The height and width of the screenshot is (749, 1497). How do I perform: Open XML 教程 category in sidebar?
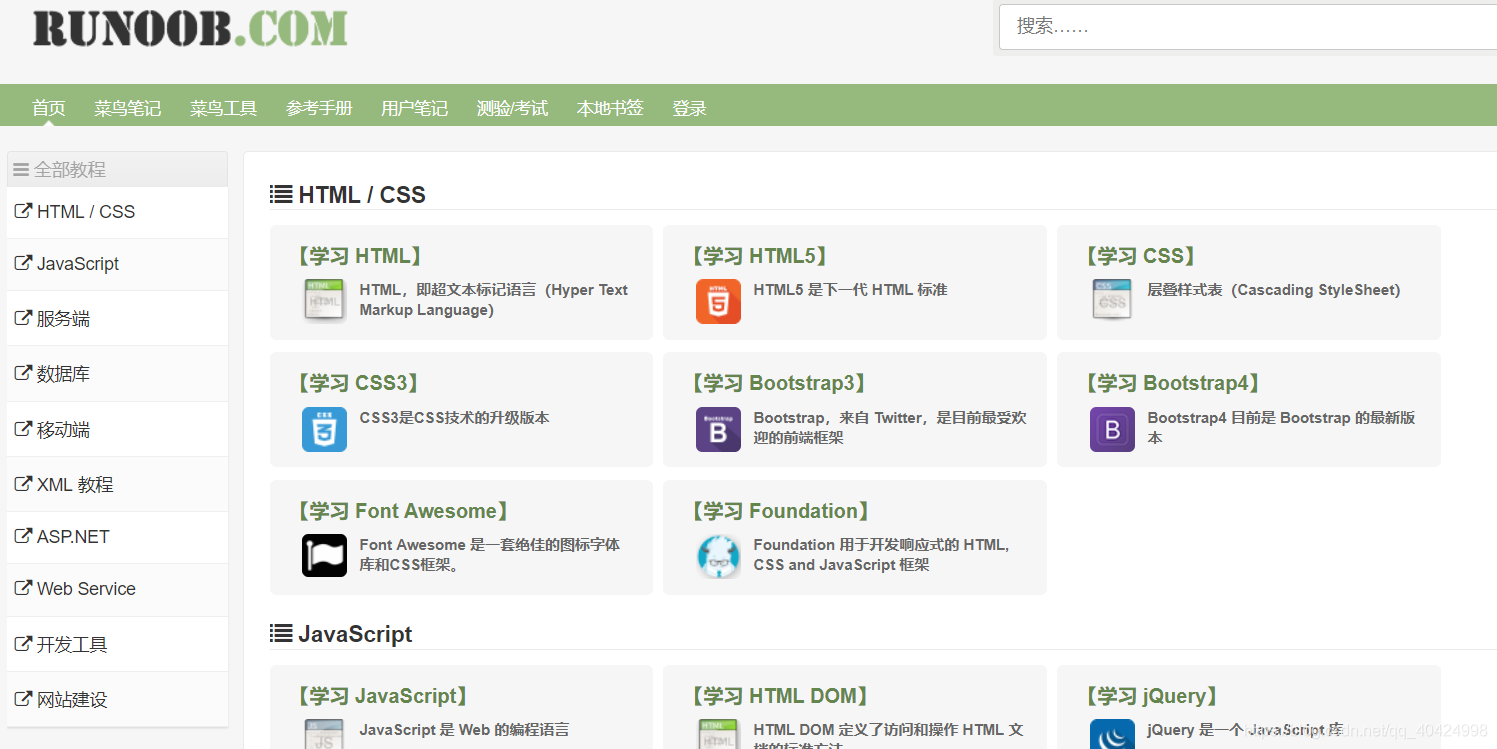117,484
